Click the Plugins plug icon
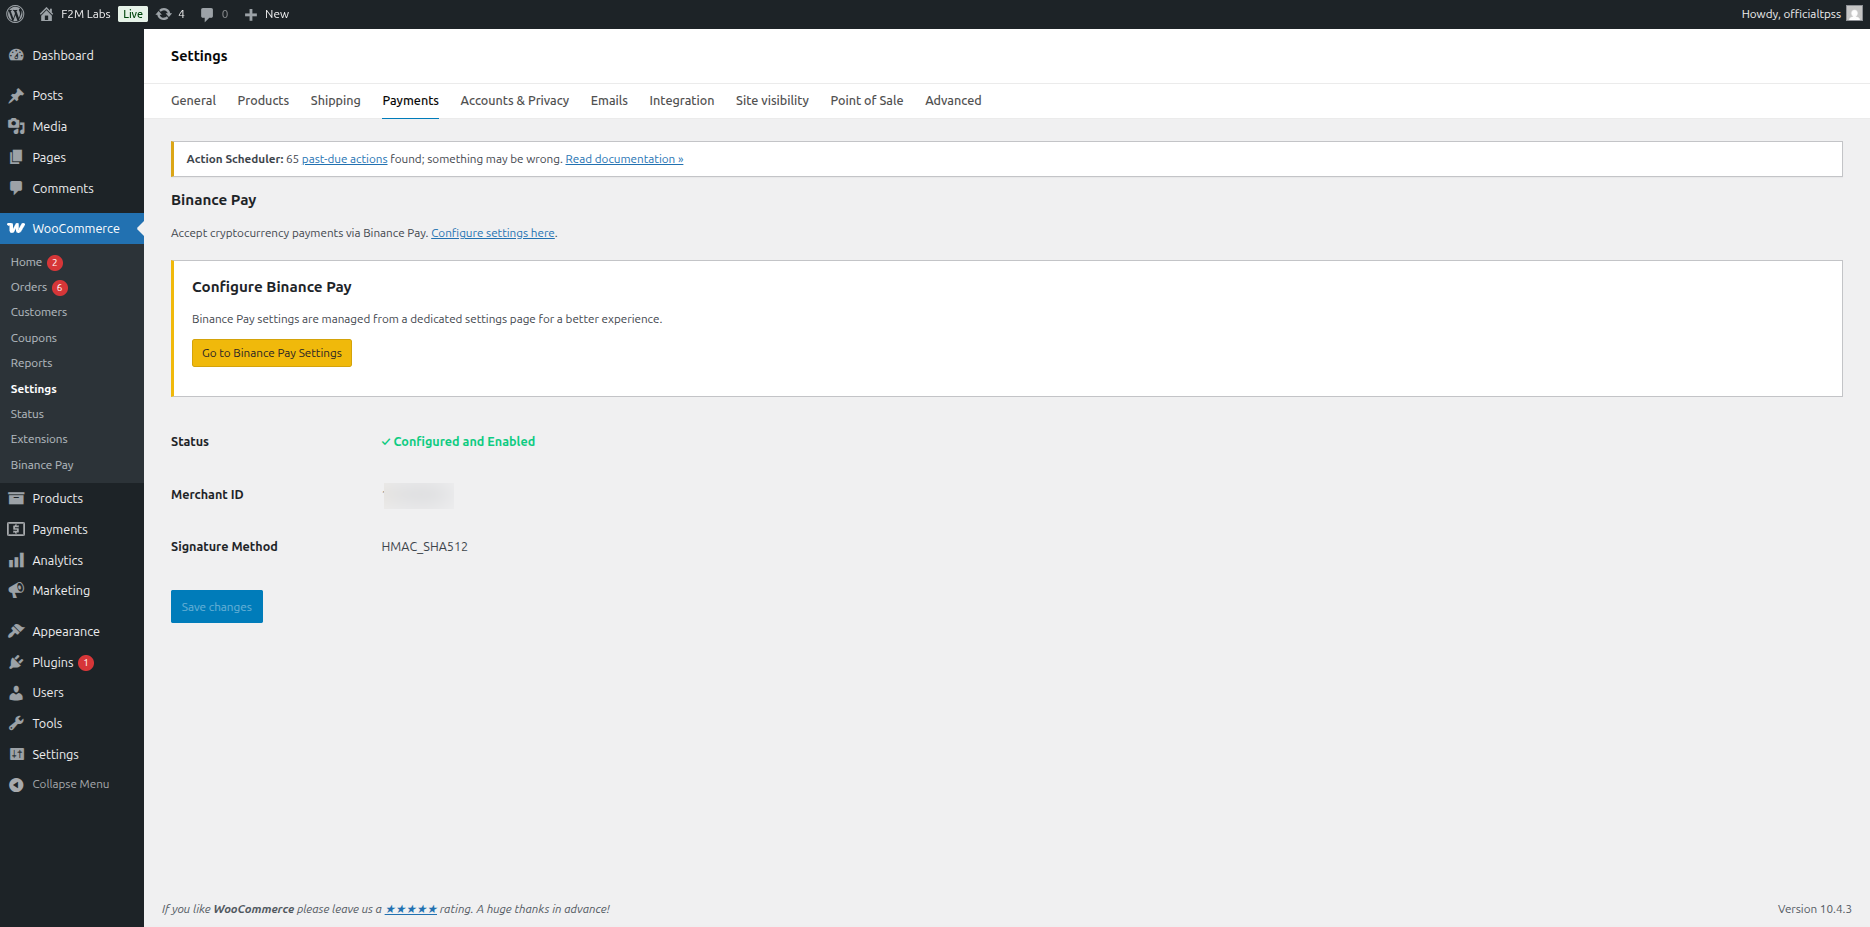 tap(16, 663)
